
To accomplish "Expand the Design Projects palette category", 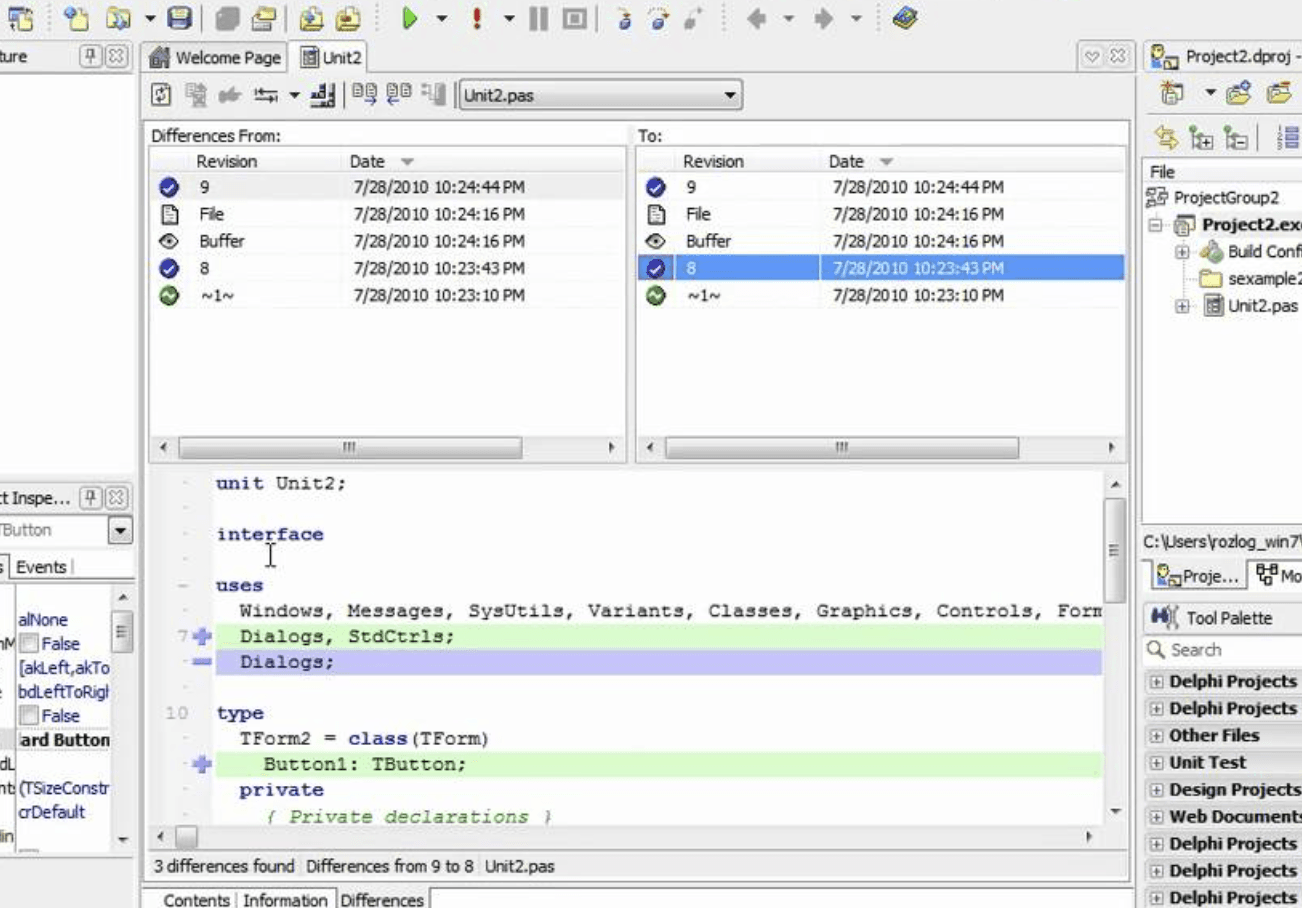I will (x=1156, y=789).
